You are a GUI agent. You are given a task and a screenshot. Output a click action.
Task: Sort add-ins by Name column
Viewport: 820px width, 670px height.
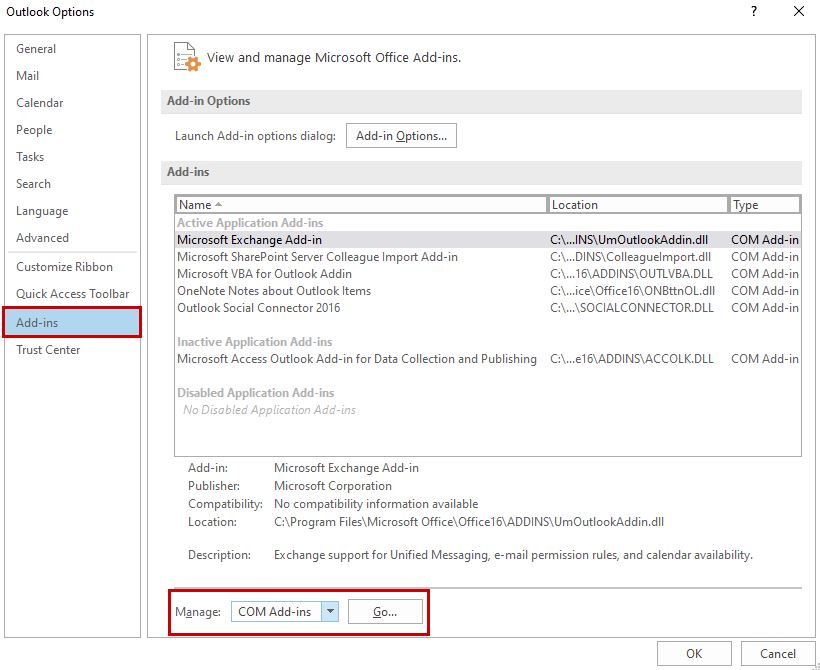click(x=361, y=205)
